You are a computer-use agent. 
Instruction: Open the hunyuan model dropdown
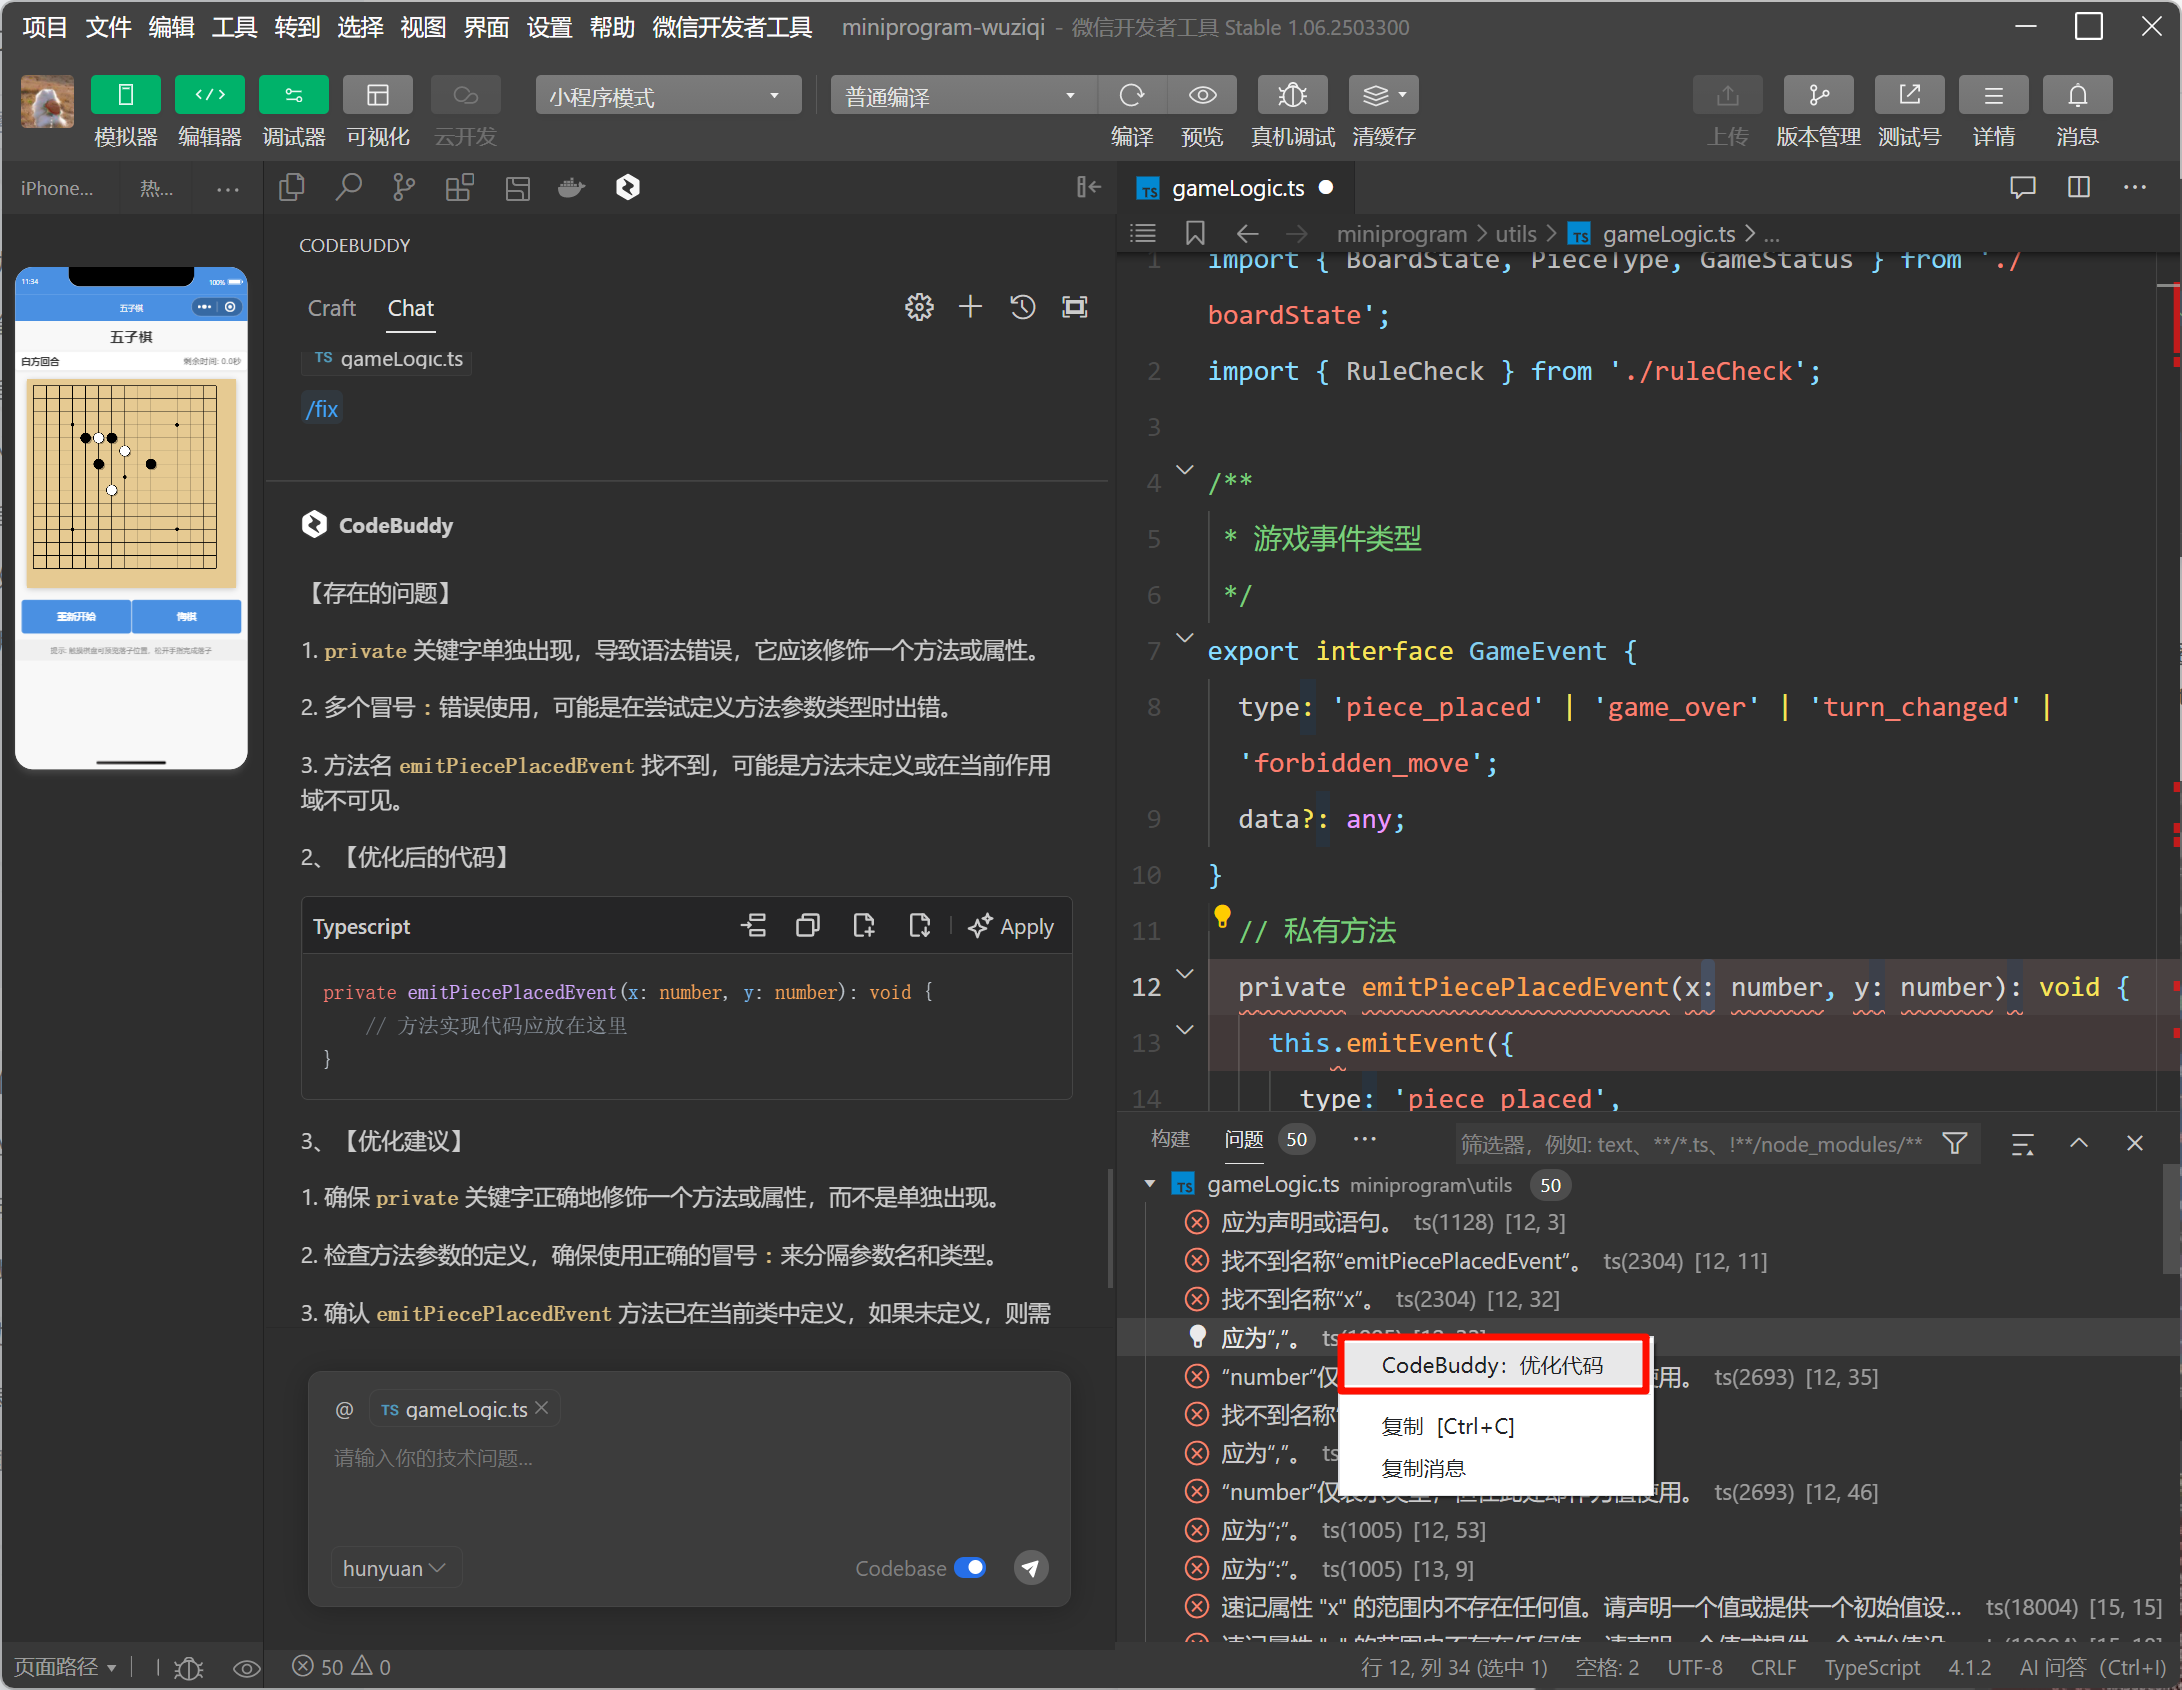(x=394, y=1568)
